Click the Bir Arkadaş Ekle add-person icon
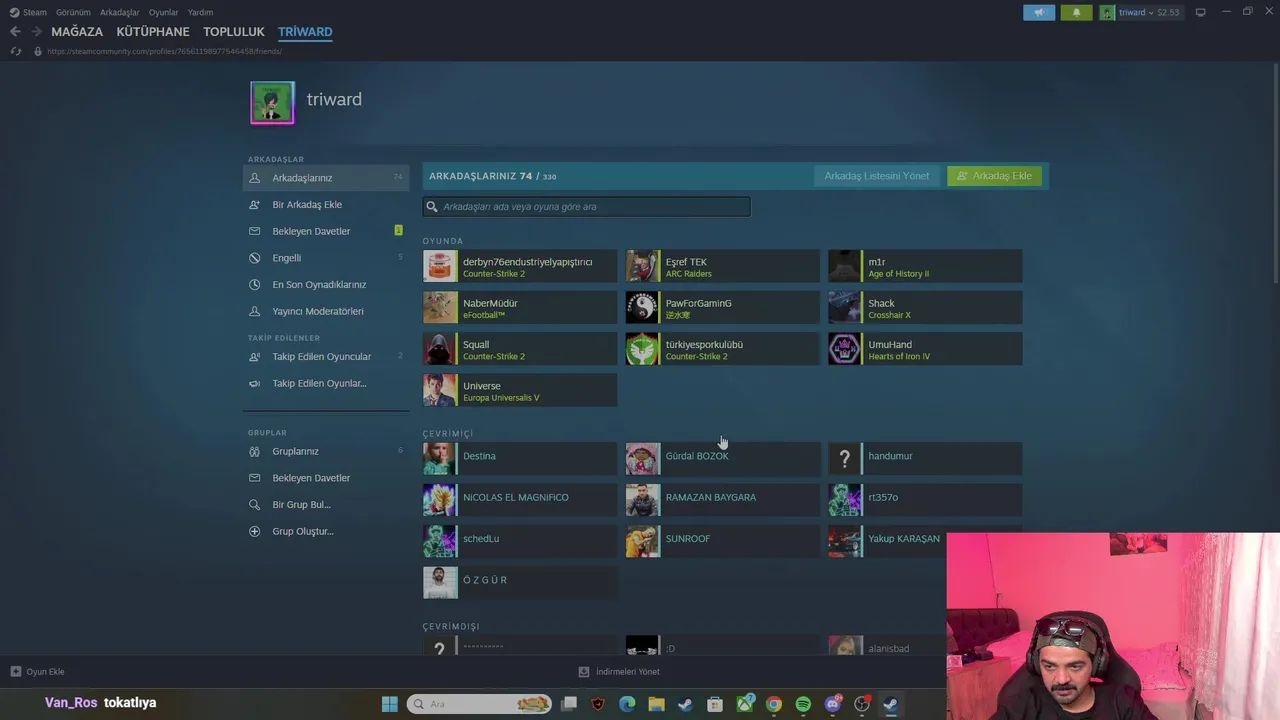Screen dimensions: 1280x720 254,204
